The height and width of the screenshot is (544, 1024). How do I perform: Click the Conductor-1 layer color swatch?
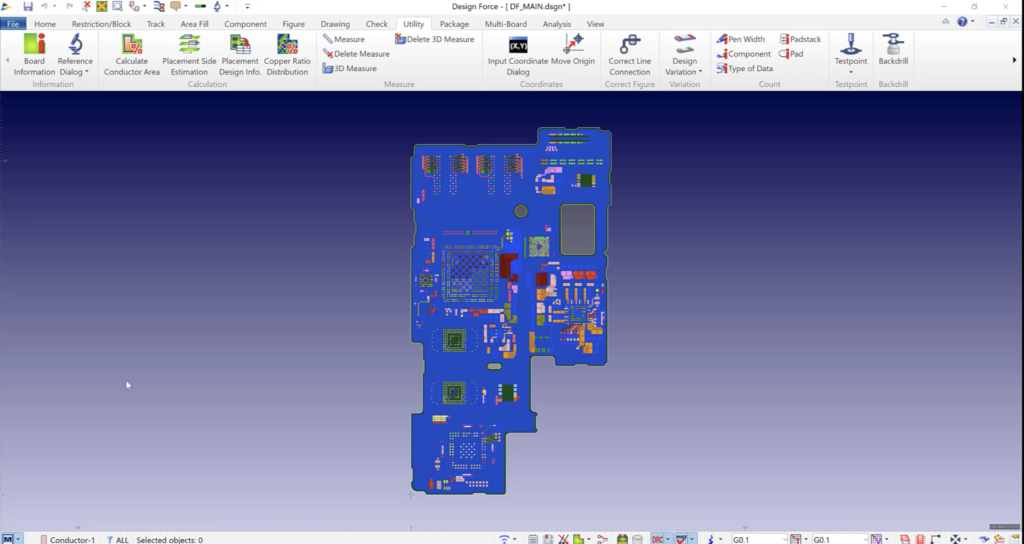(44, 540)
